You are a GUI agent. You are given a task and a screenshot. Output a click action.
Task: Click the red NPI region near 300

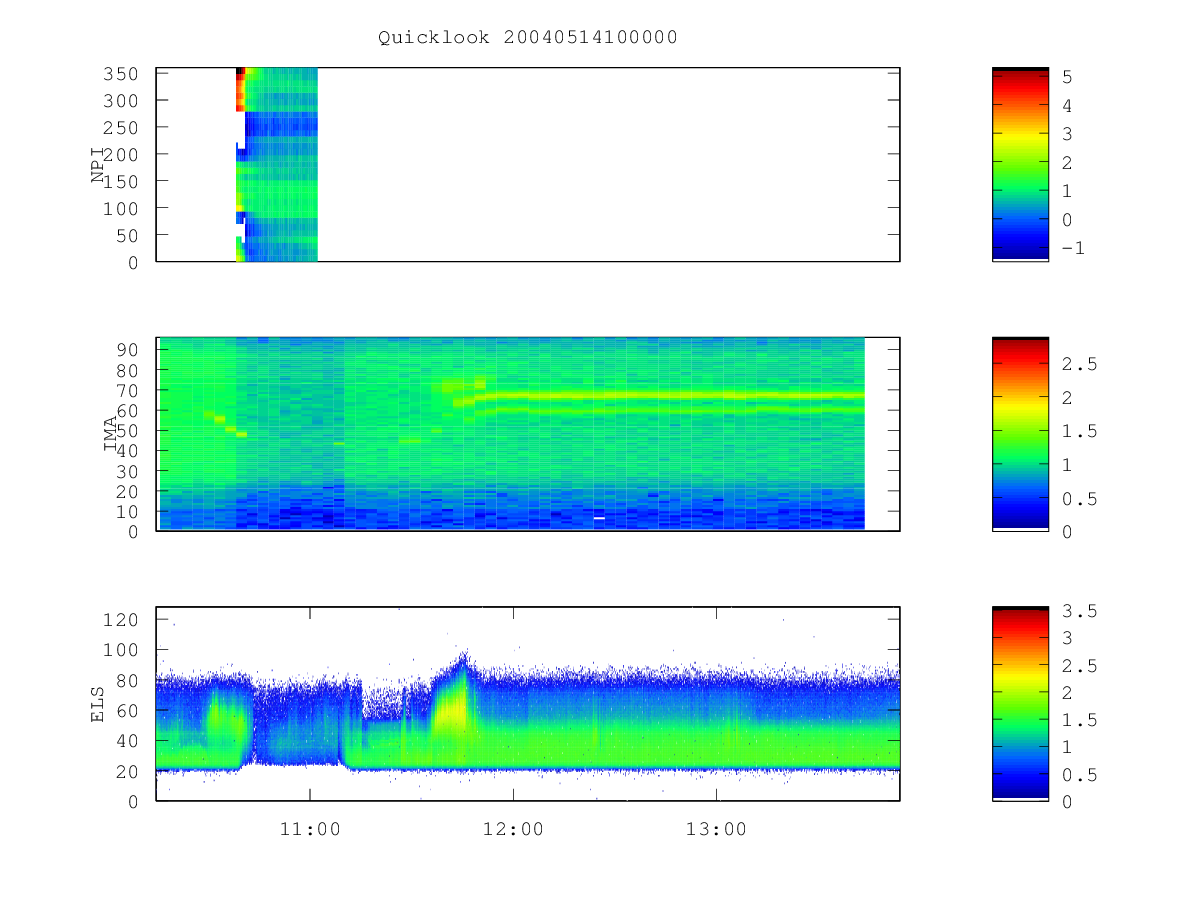240,92
